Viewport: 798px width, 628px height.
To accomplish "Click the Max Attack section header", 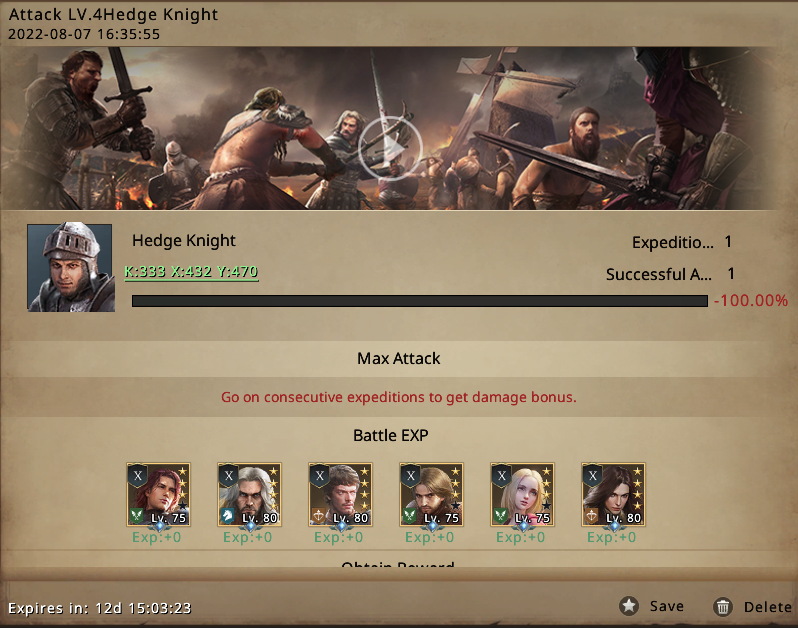I will pos(398,358).
